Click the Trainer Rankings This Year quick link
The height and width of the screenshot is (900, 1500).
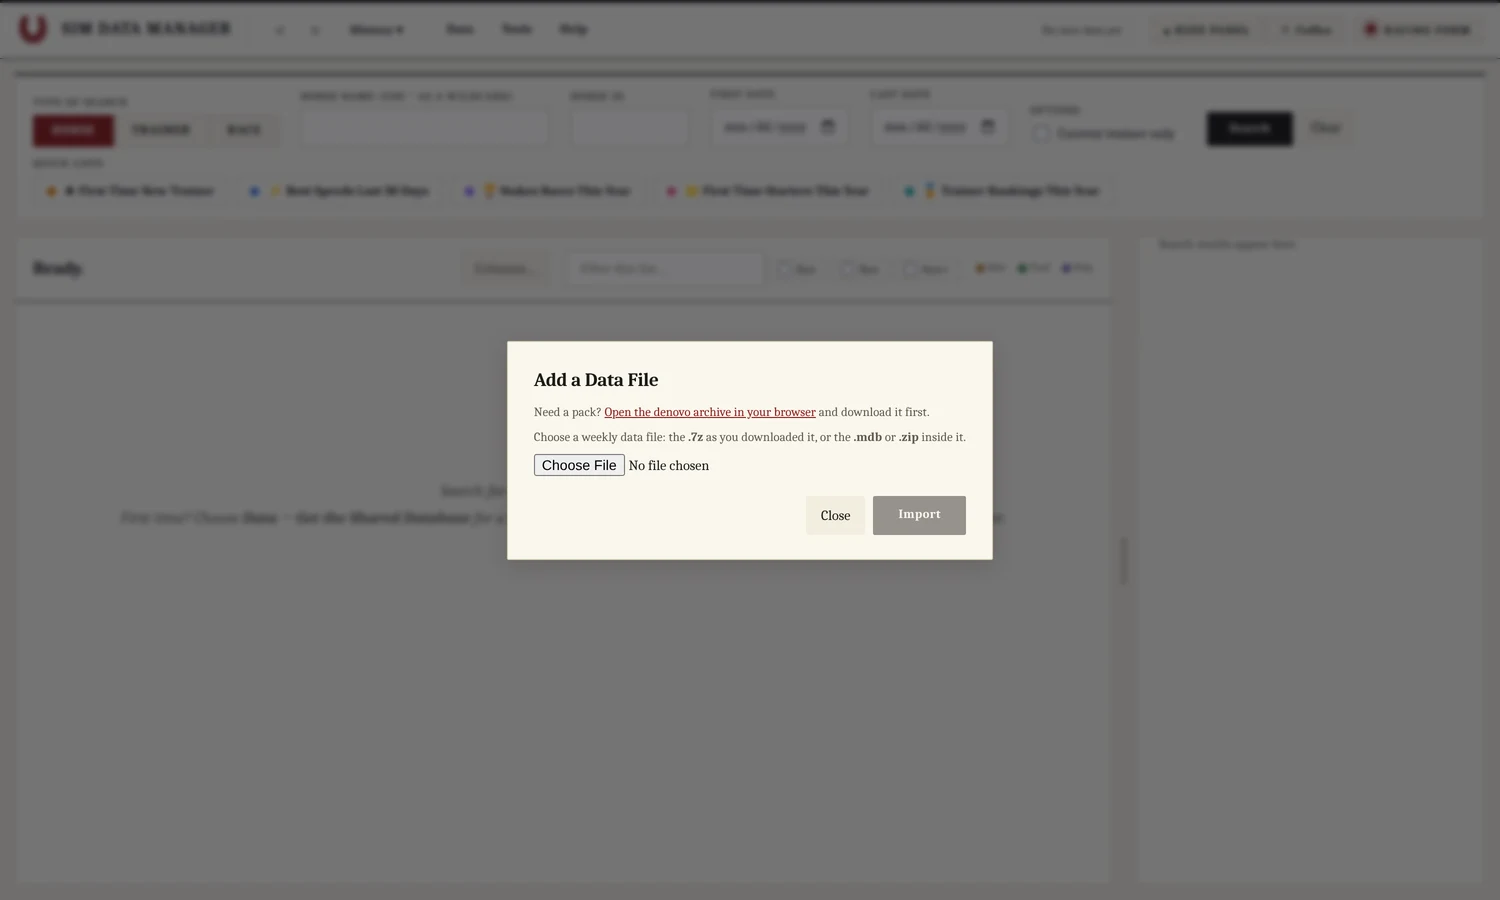pyautogui.click(x=1003, y=191)
